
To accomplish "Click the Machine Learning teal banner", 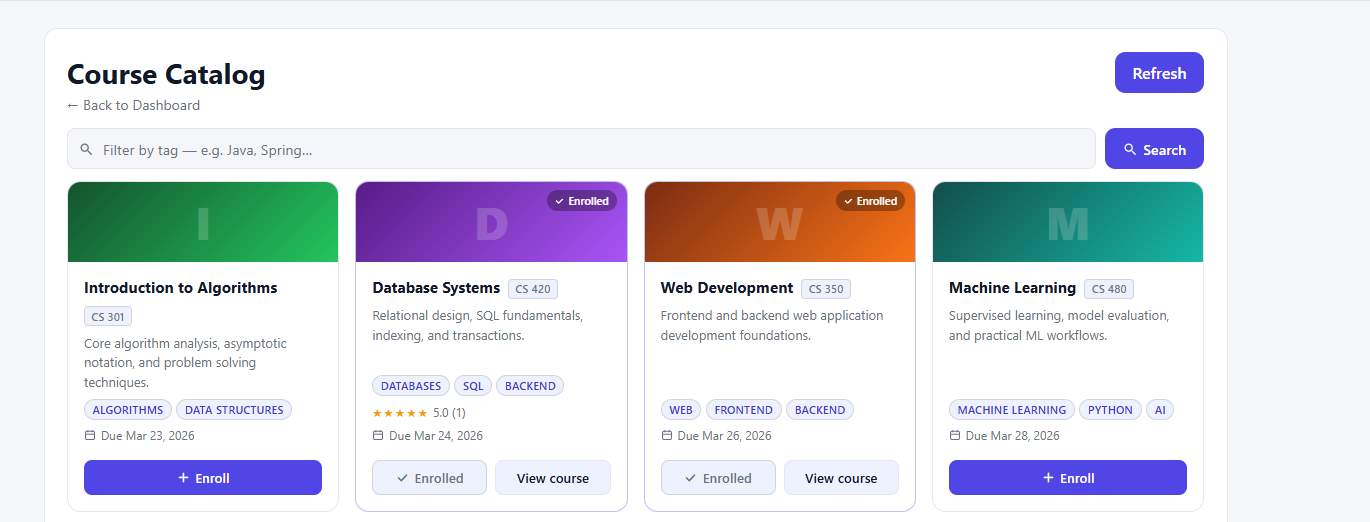I will 1068,222.
